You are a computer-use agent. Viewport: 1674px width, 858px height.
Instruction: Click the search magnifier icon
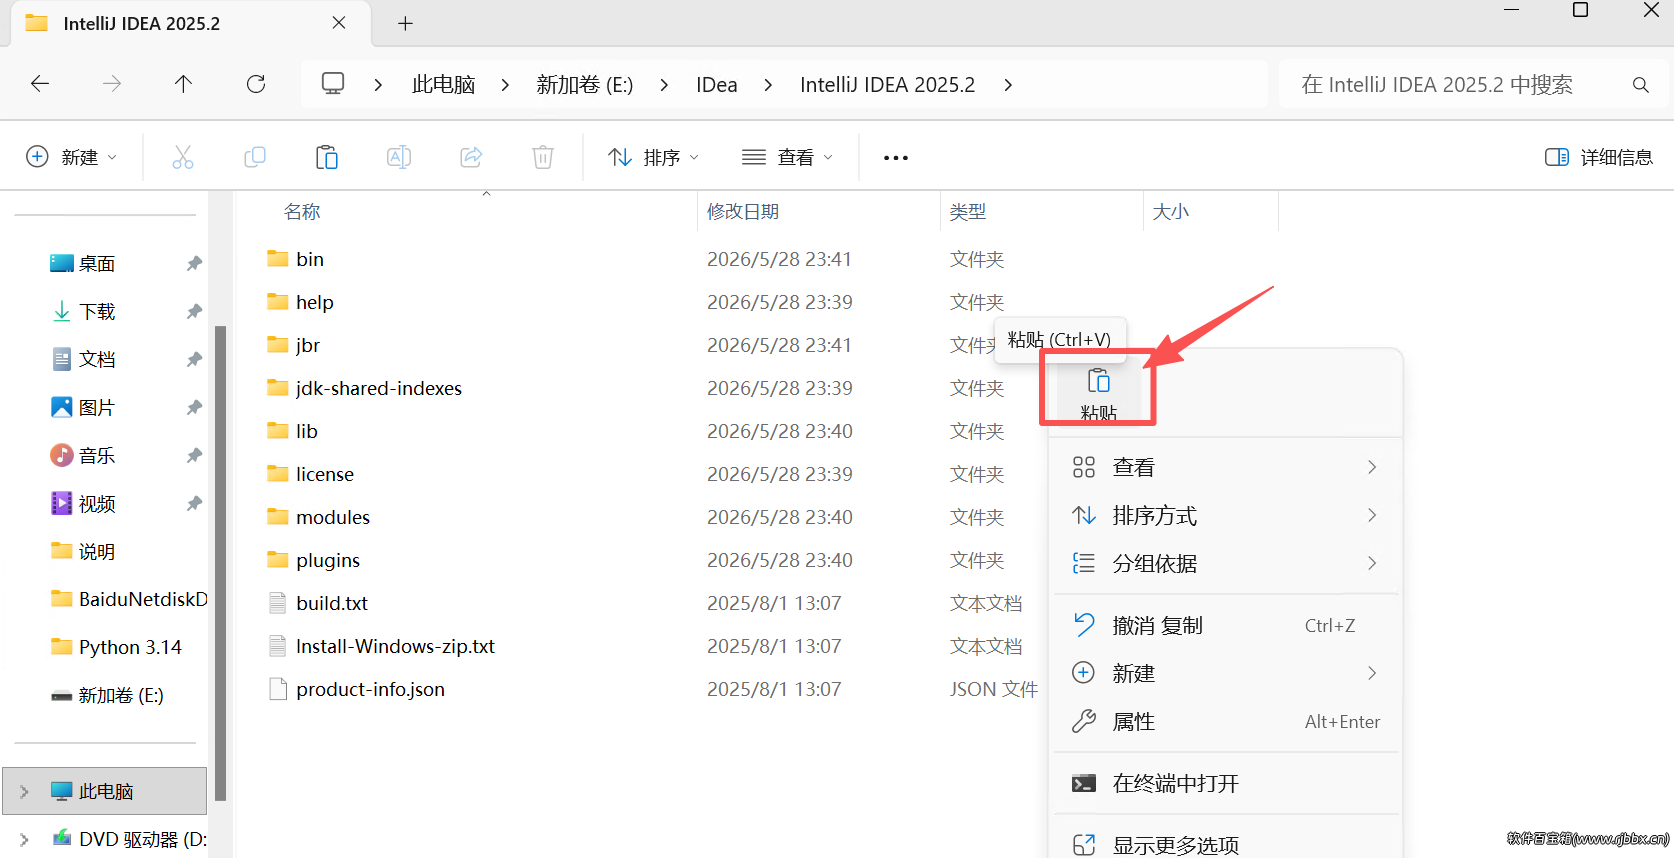[1641, 85]
